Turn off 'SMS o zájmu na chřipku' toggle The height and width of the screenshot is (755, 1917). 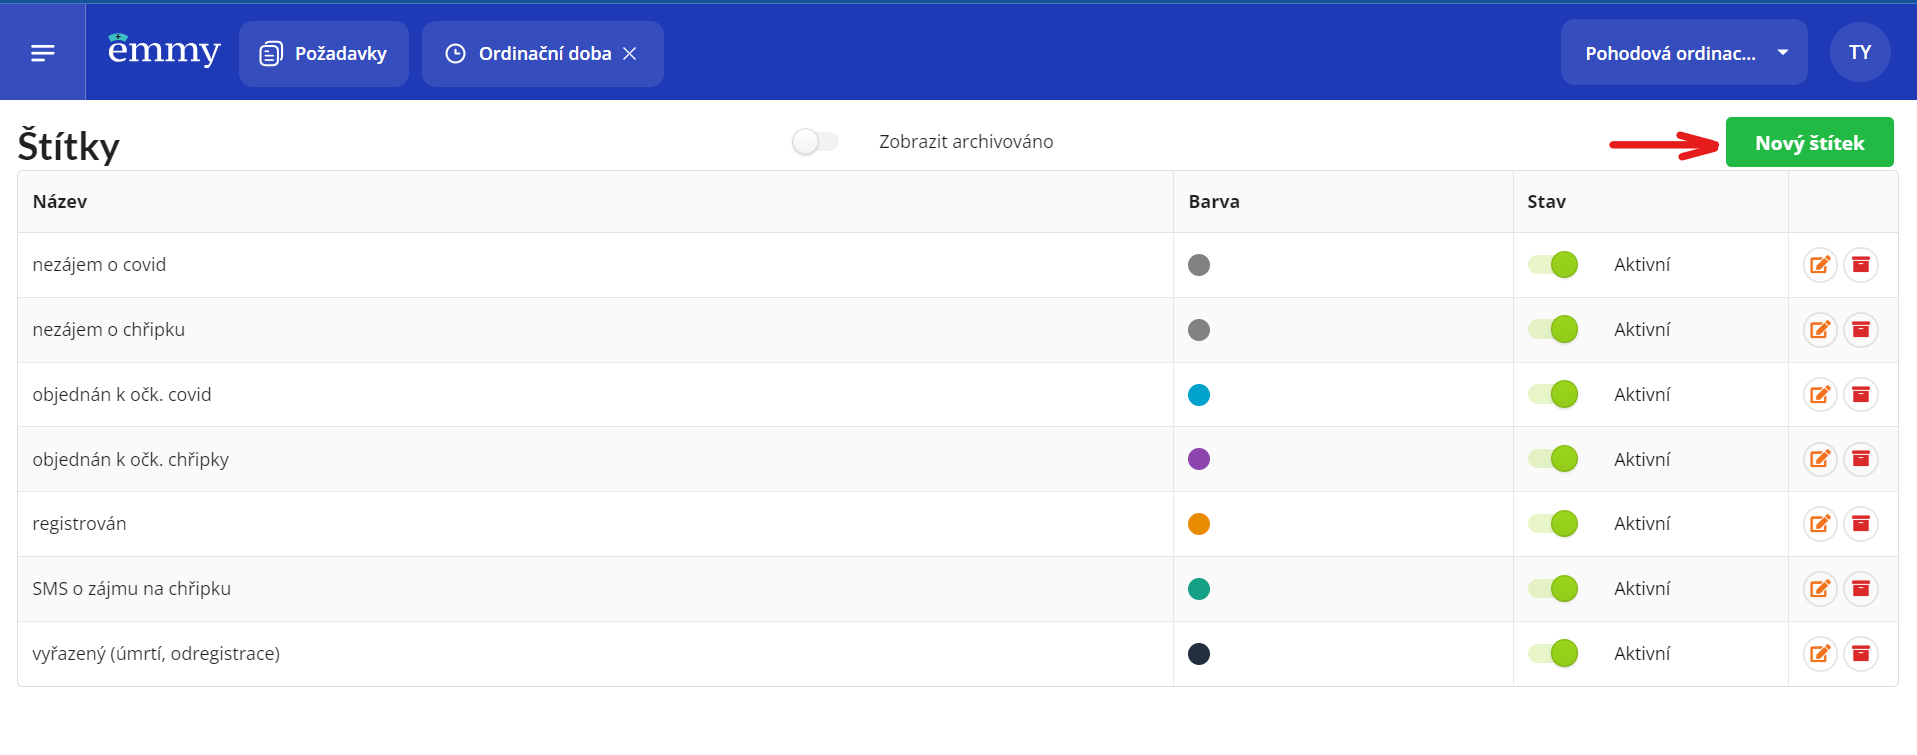point(1553,589)
